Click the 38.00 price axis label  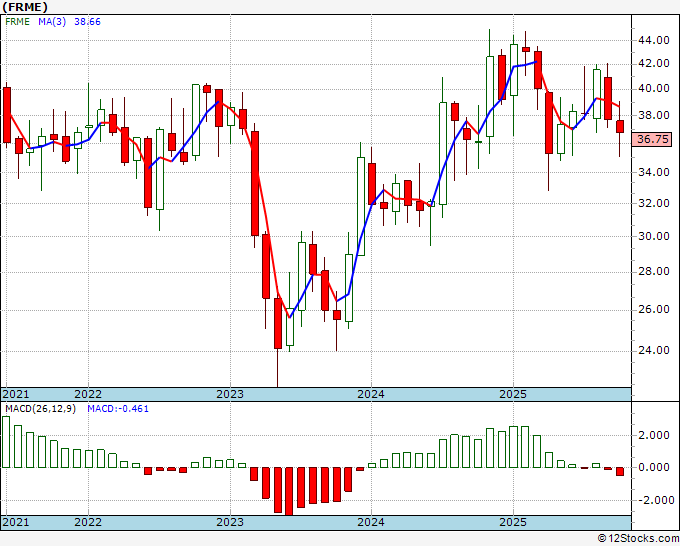coord(654,115)
